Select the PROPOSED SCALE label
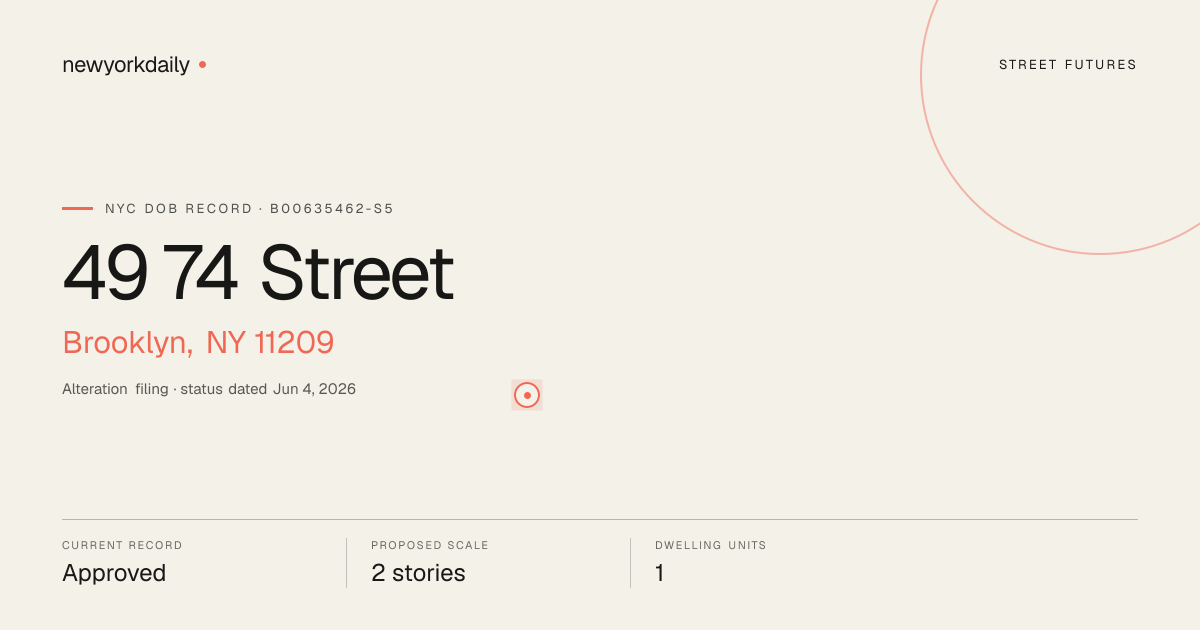This screenshot has width=1200, height=630. pyautogui.click(x=430, y=546)
